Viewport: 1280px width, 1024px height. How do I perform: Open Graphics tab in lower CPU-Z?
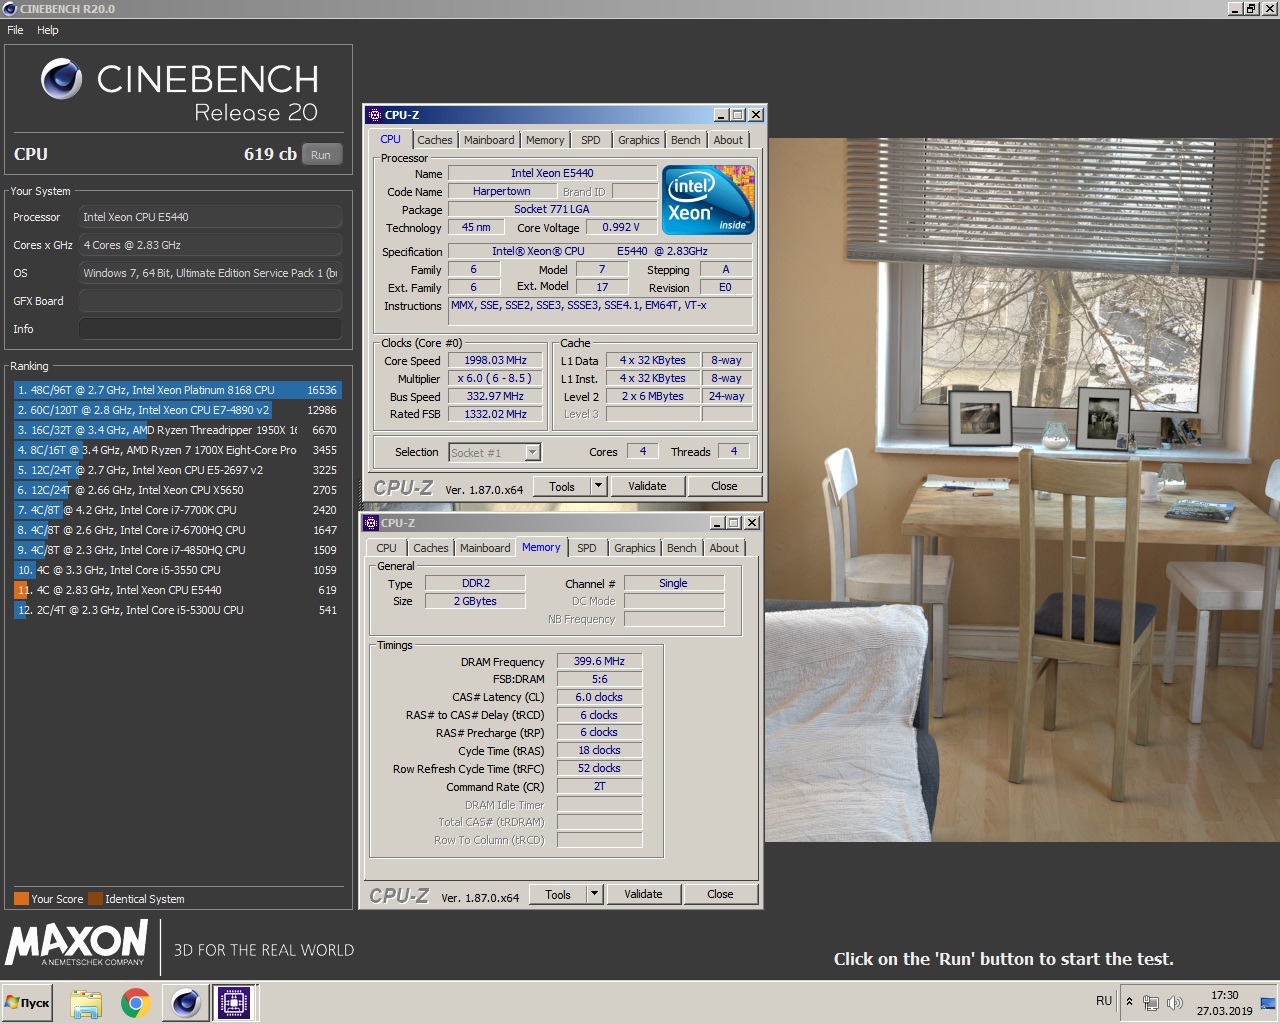(x=635, y=548)
